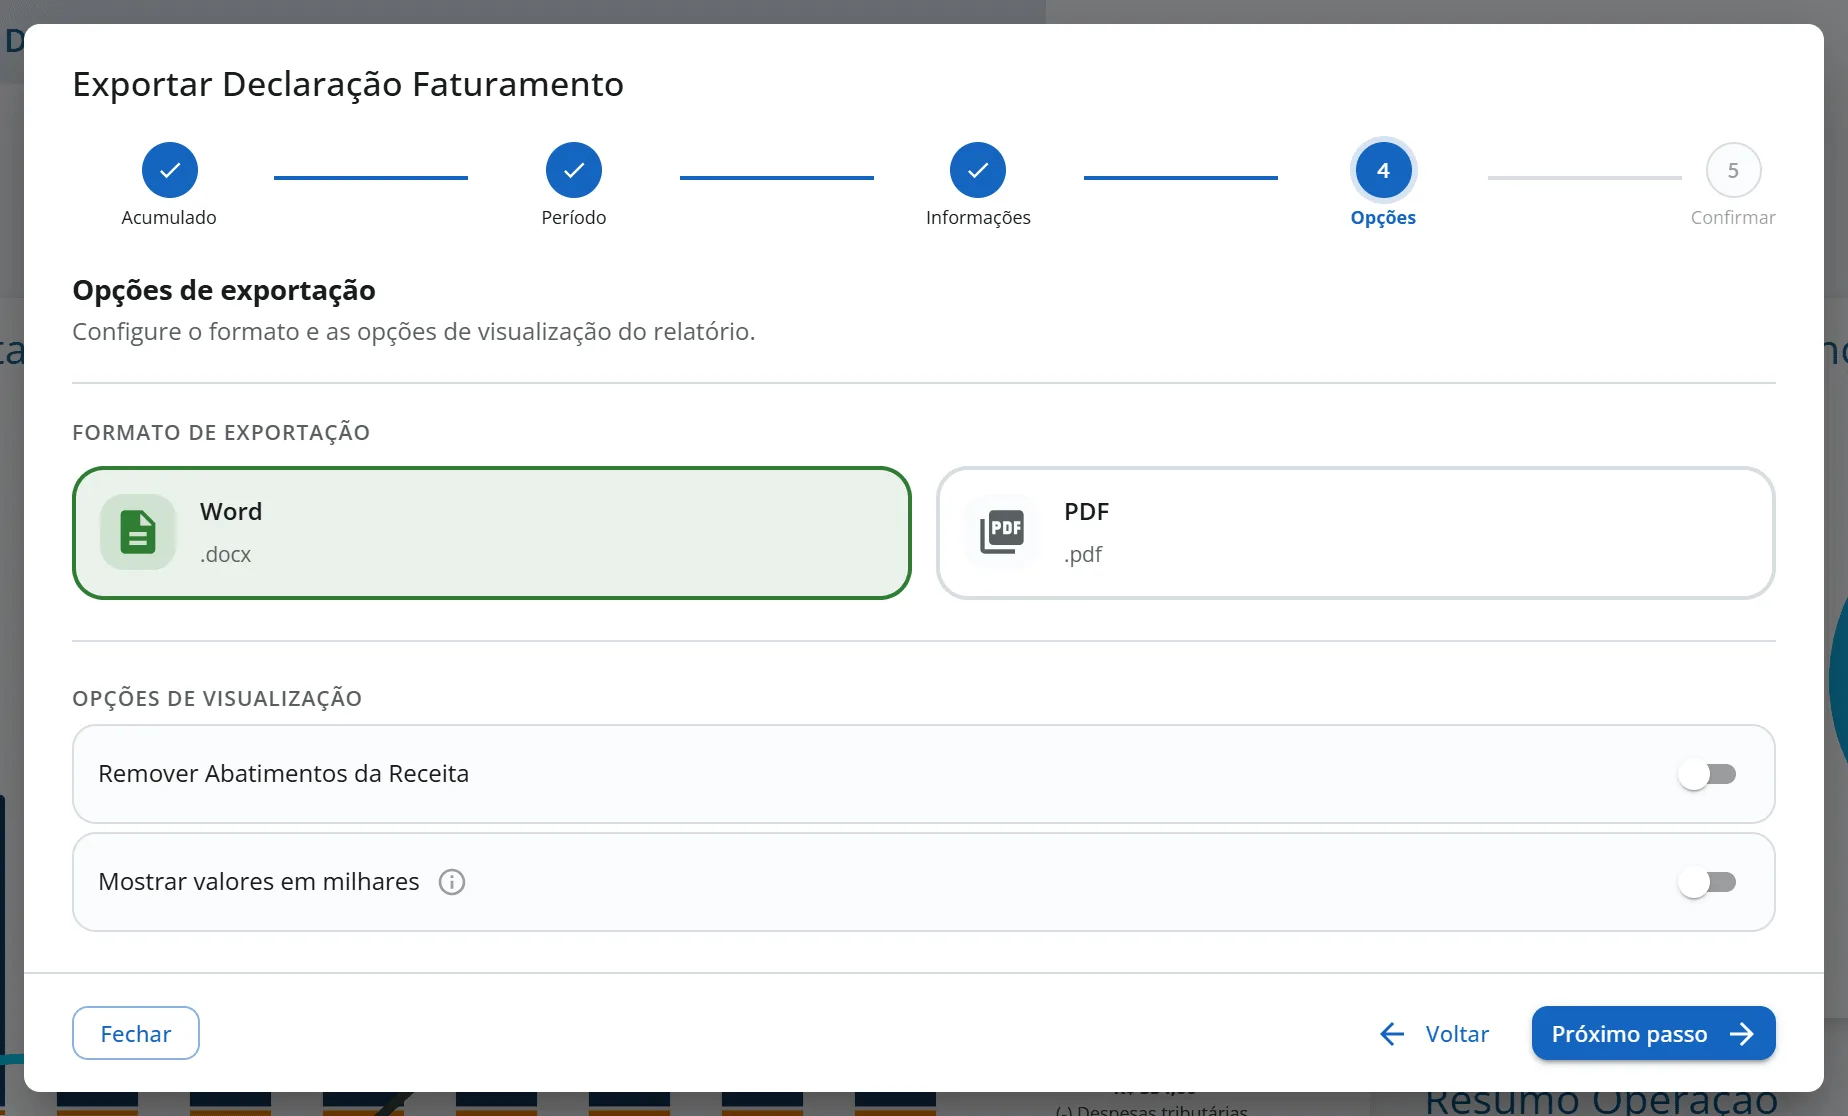Click the PDF file icon
The height and width of the screenshot is (1116, 1848).
coord(1002,532)
